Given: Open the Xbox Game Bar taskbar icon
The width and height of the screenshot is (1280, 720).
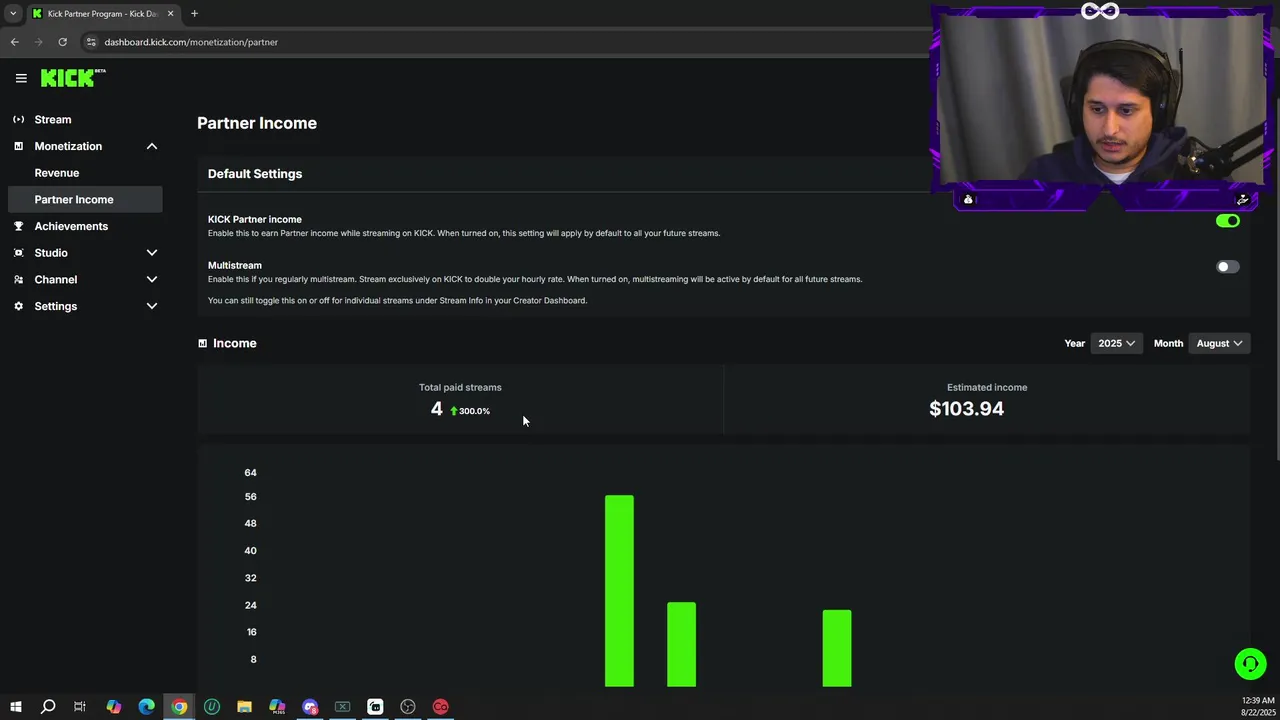Looking at the screenshot, I should pyautogui.click(x=342, y=707).
